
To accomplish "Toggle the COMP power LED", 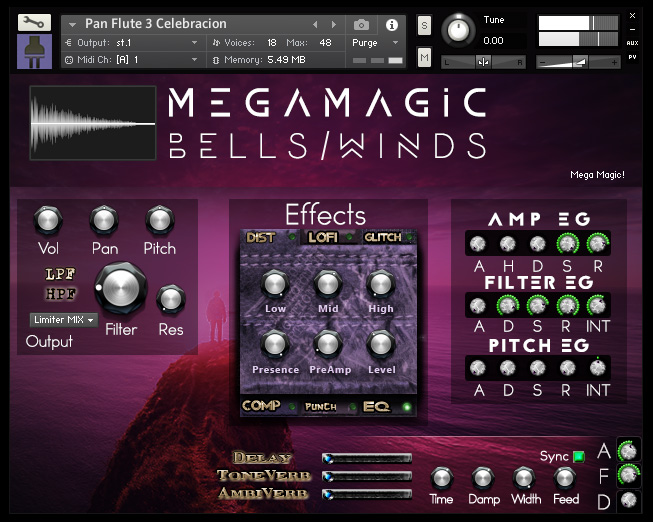I will (x=292, y=407).
